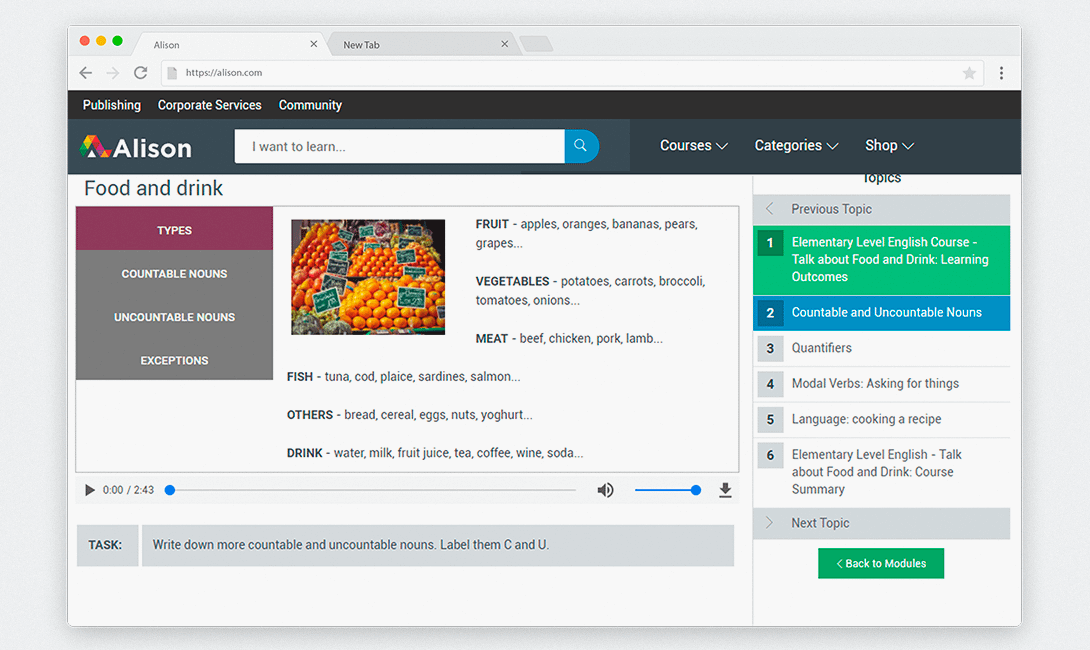Play the audio with the play button
Image resolution: width=1090 pixels, height=650 pixels.
tap(90, 490)
